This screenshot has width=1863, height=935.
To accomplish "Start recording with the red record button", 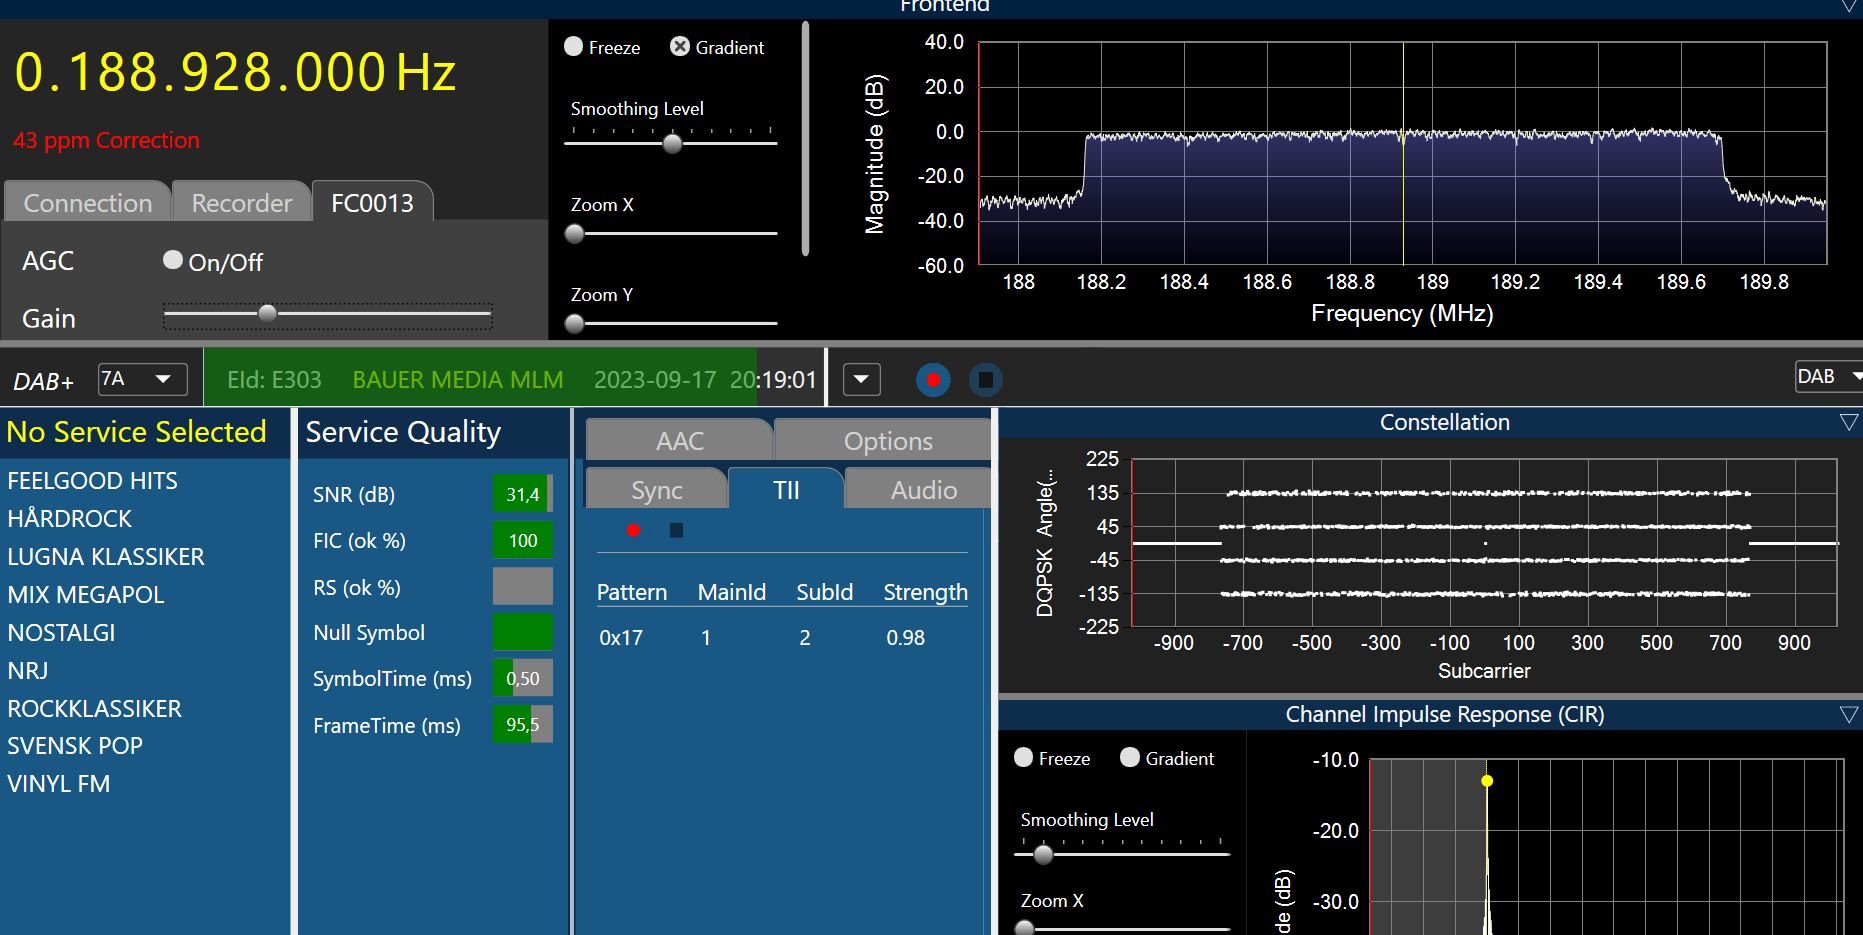I will (933, 380).
